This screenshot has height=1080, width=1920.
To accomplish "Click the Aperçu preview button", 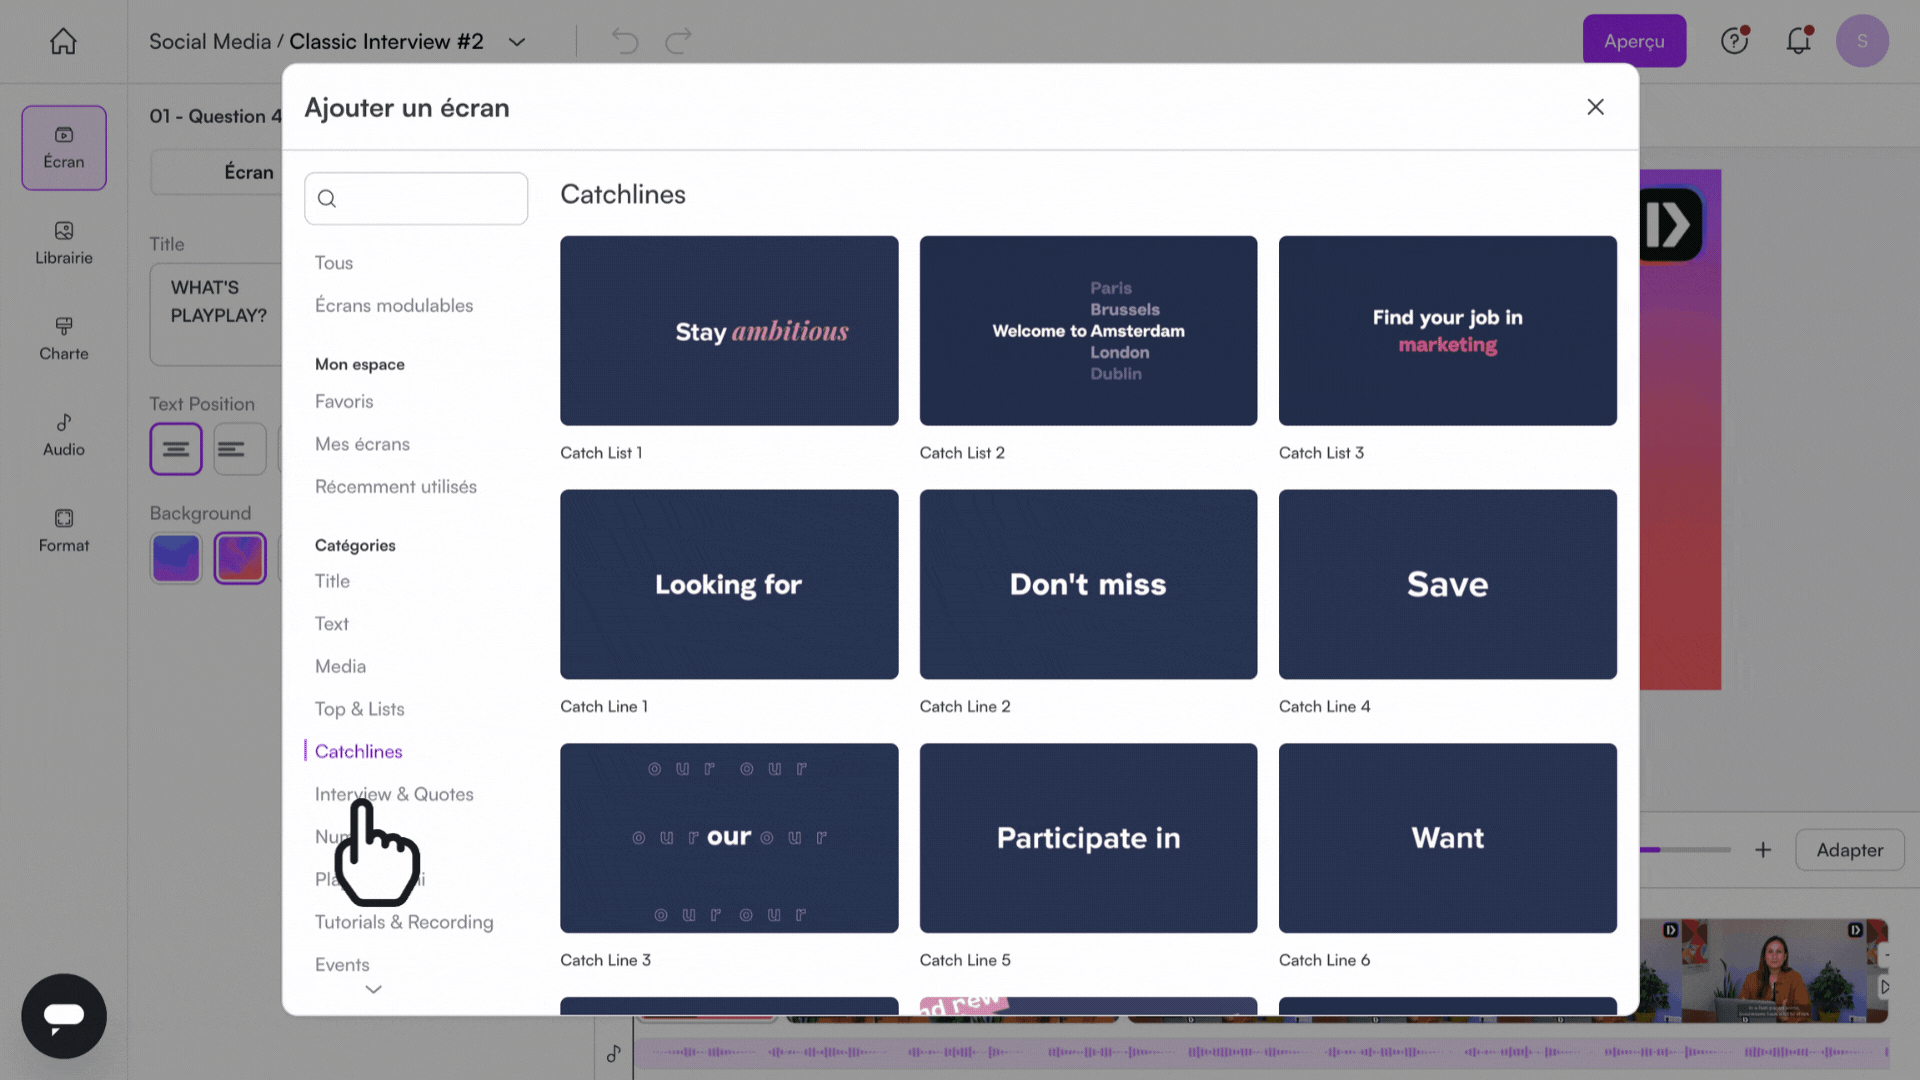I will click(x=1634, y=41).
